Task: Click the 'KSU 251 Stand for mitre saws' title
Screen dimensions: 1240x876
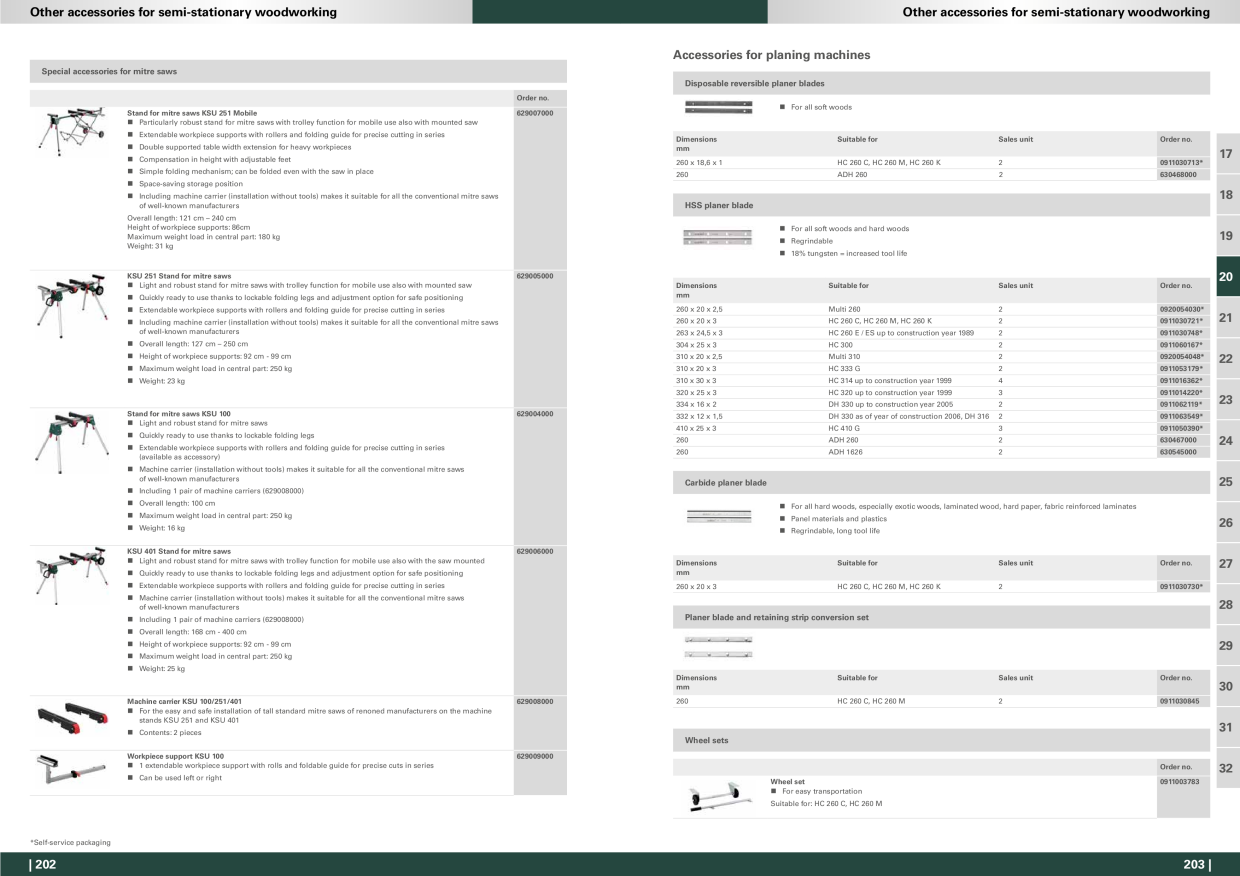Action: pos(179,275)
